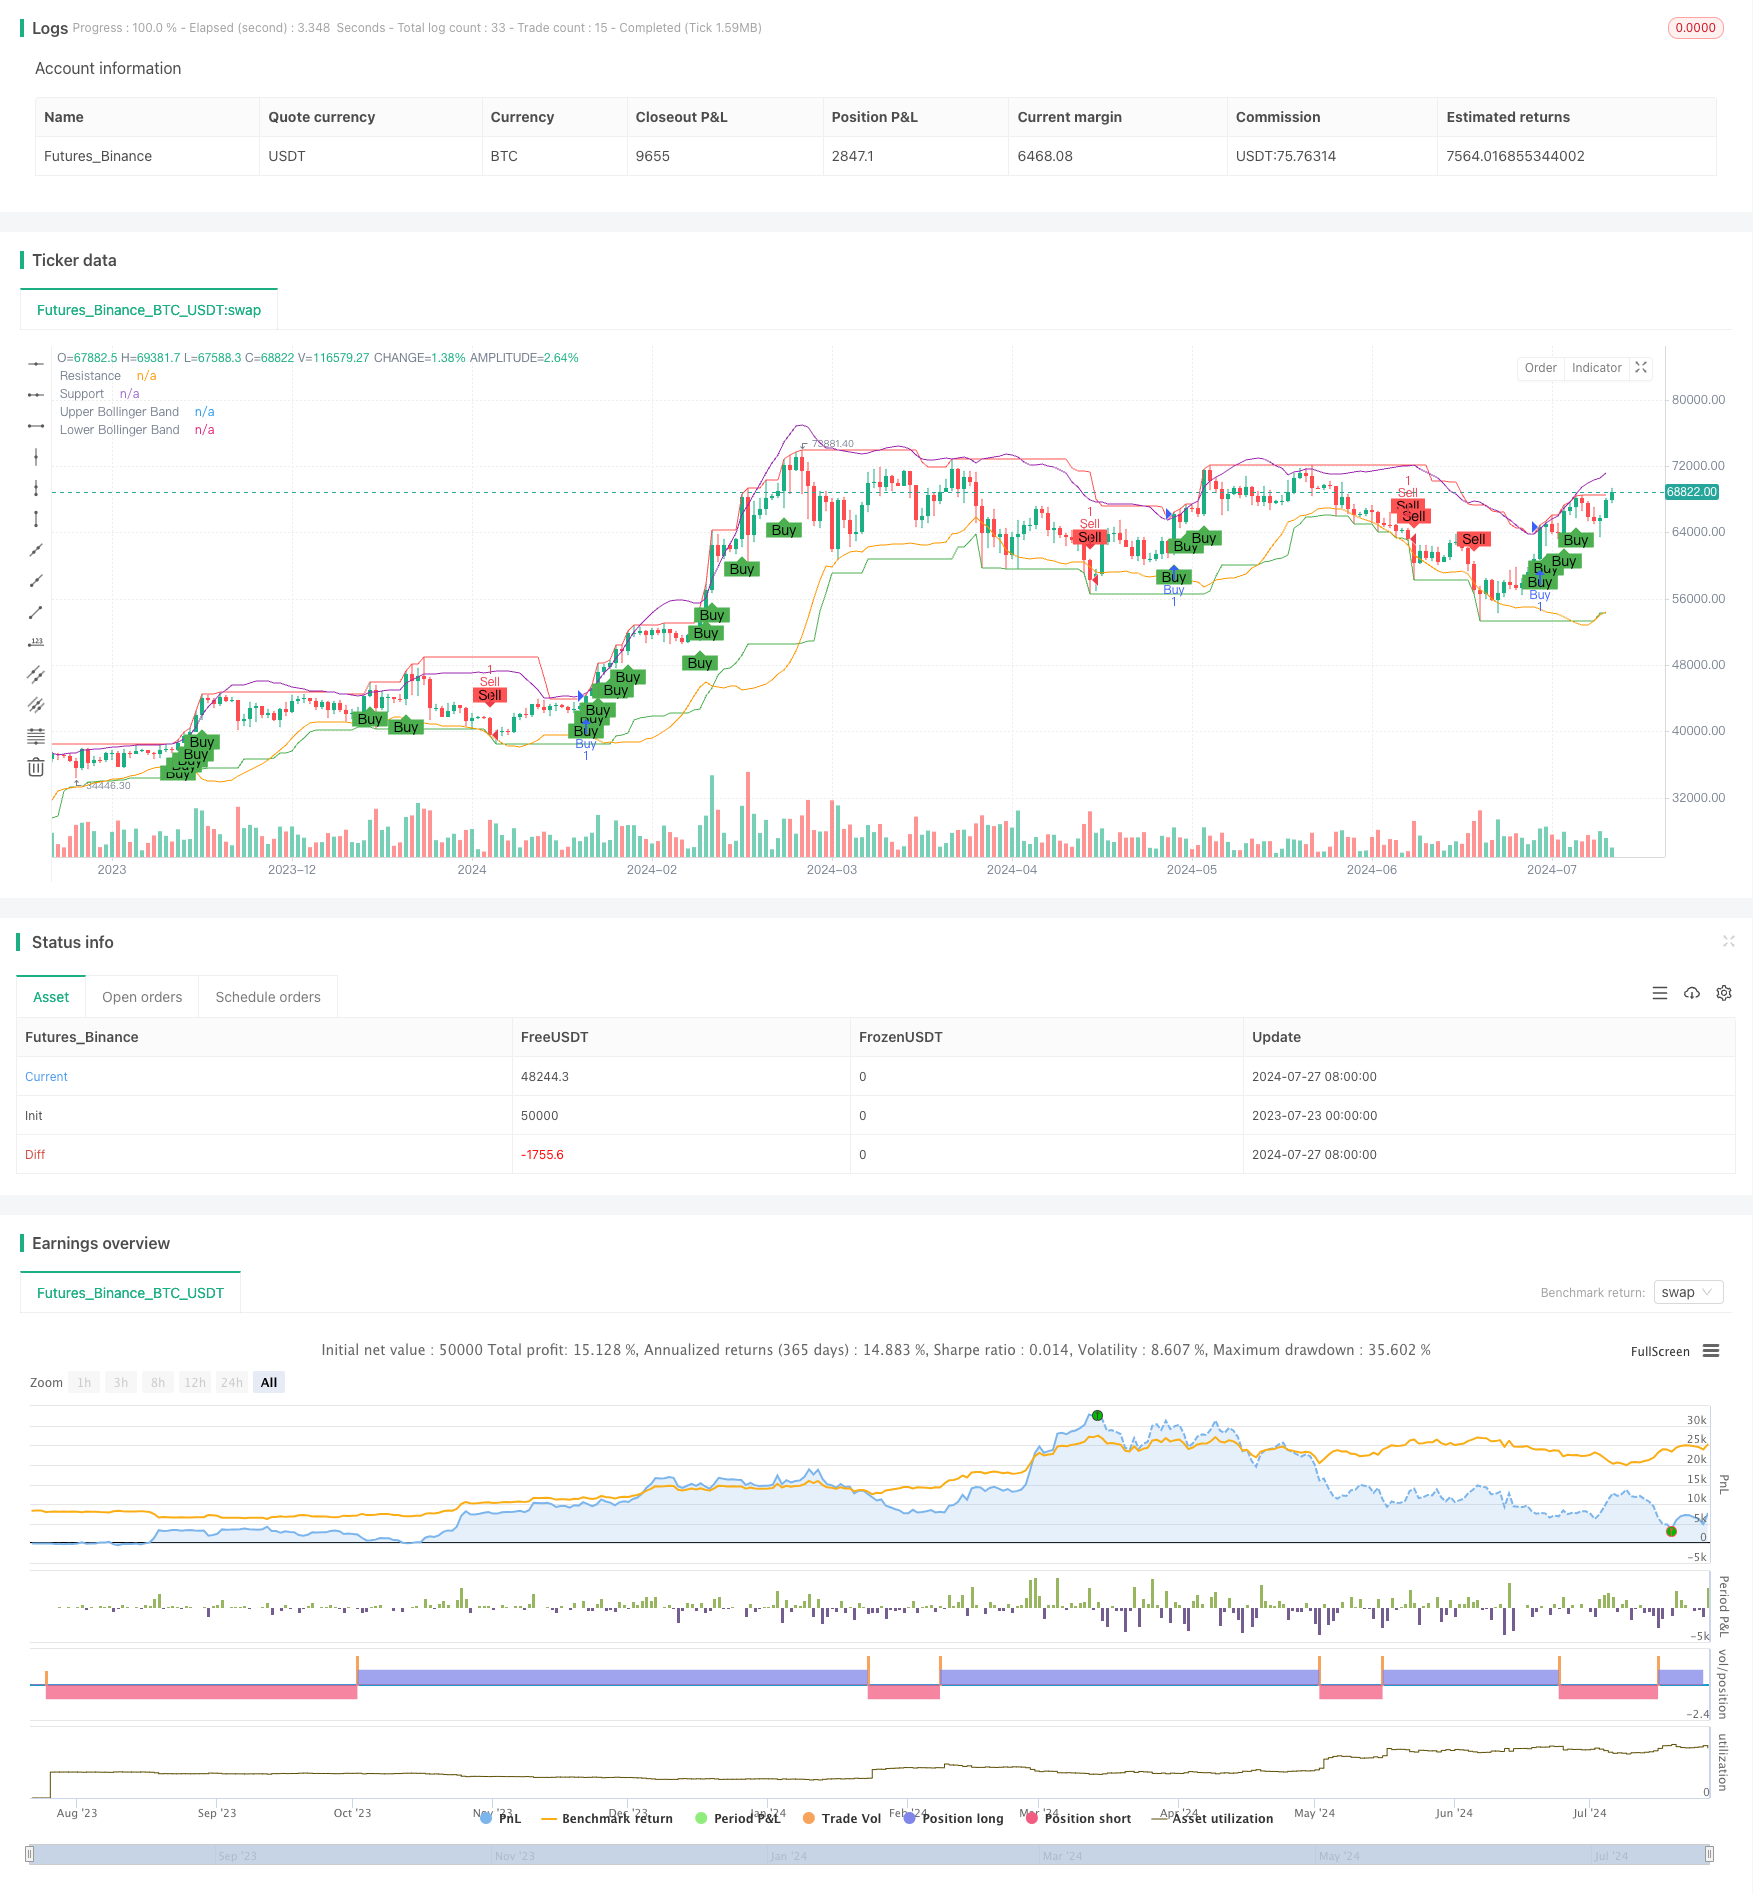This screenshot has height=1894, width=1753.
Task: Toggle the PnL series in the legend
Action: [501, 1818]
